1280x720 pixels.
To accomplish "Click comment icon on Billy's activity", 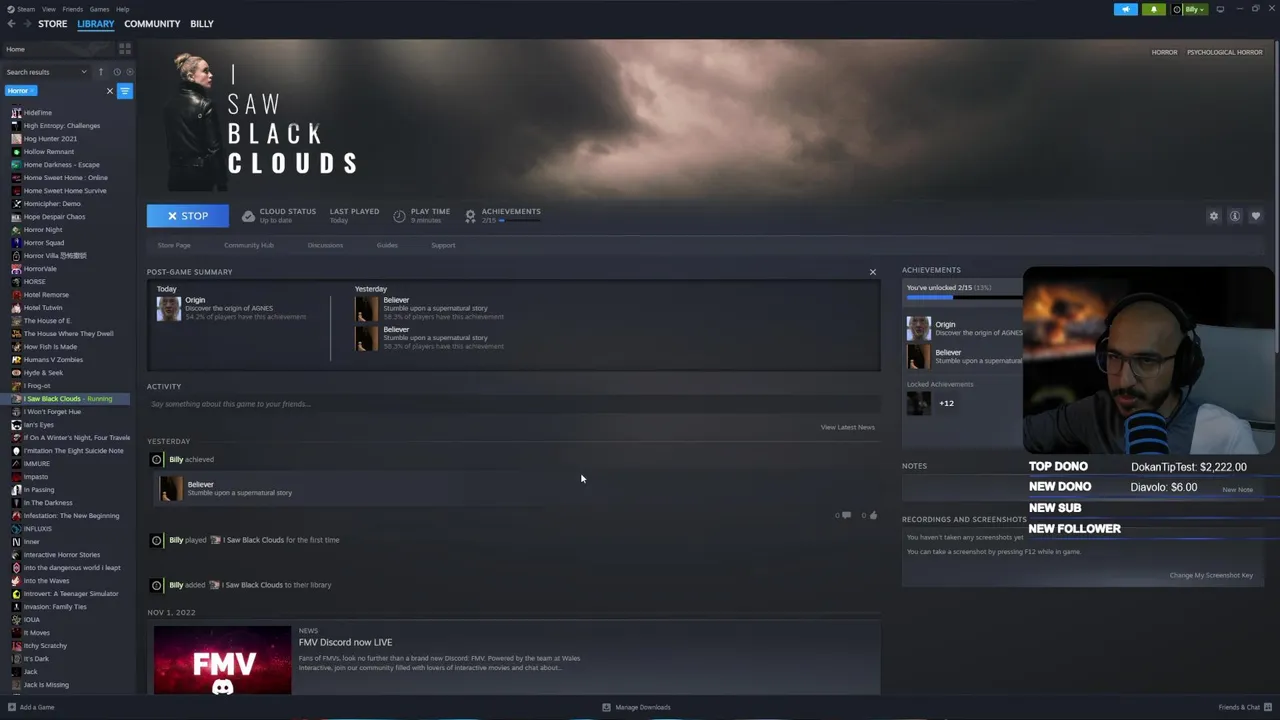I will click(846, 515).
